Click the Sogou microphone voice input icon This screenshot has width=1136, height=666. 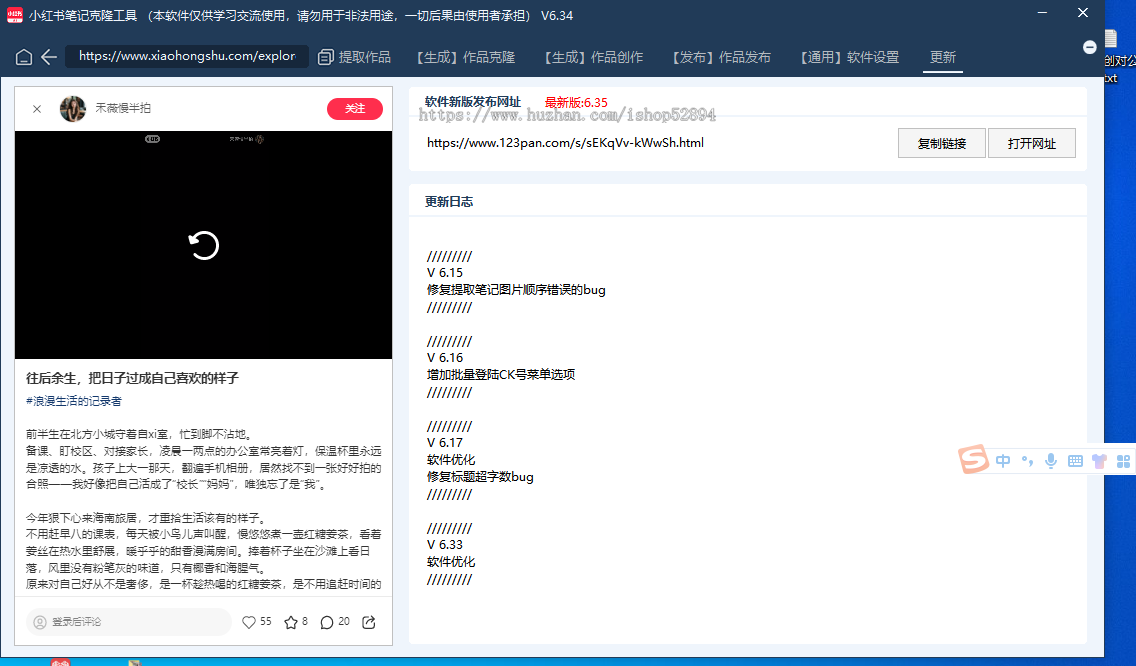click(1051, 461)
